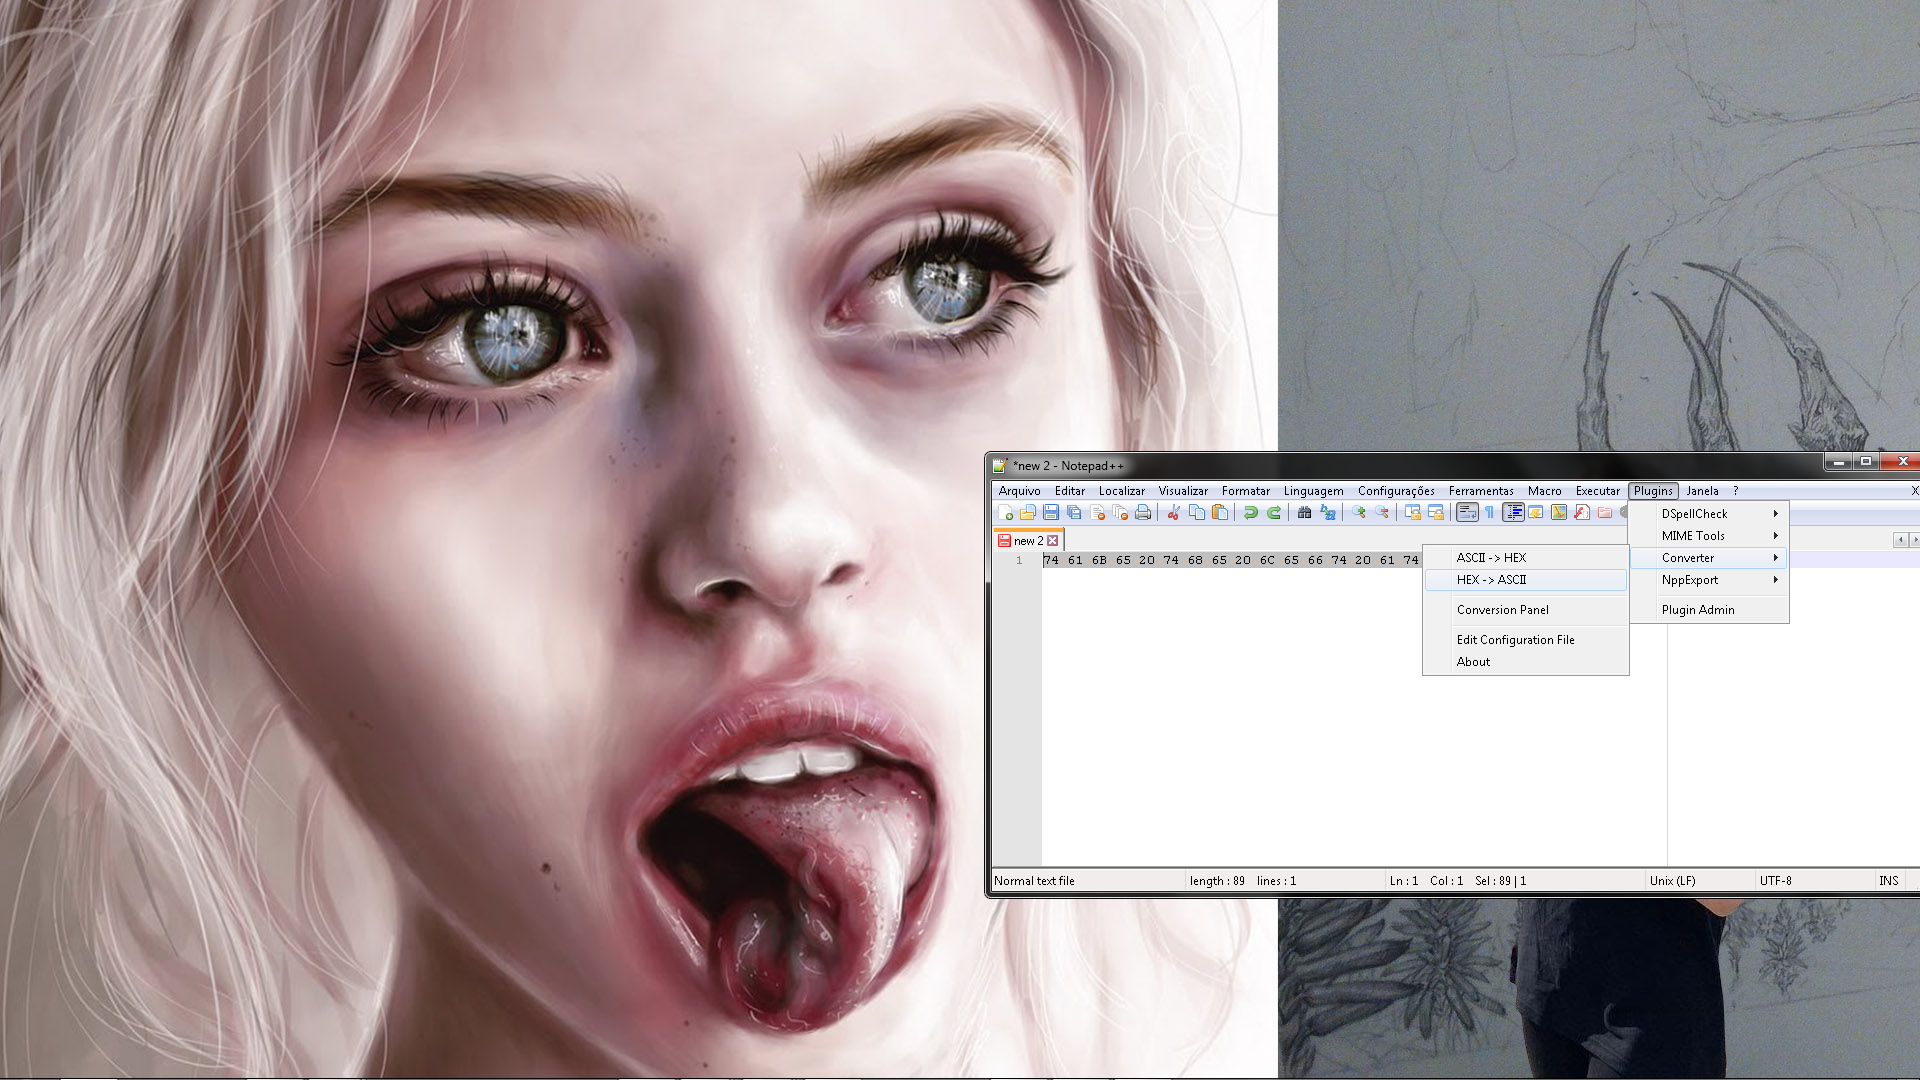Open the Janela menu
Viewport: 1920px width, 1080px height.
(1702, 491)
